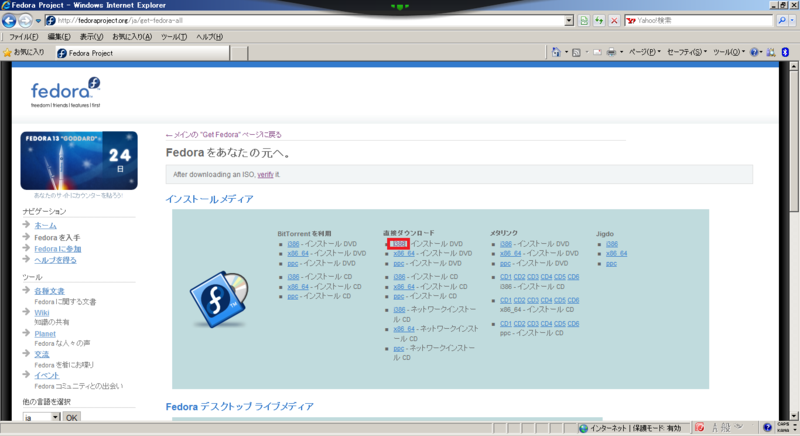
Task: Click the 交流 sidebar link
Action: coord(42,354)
